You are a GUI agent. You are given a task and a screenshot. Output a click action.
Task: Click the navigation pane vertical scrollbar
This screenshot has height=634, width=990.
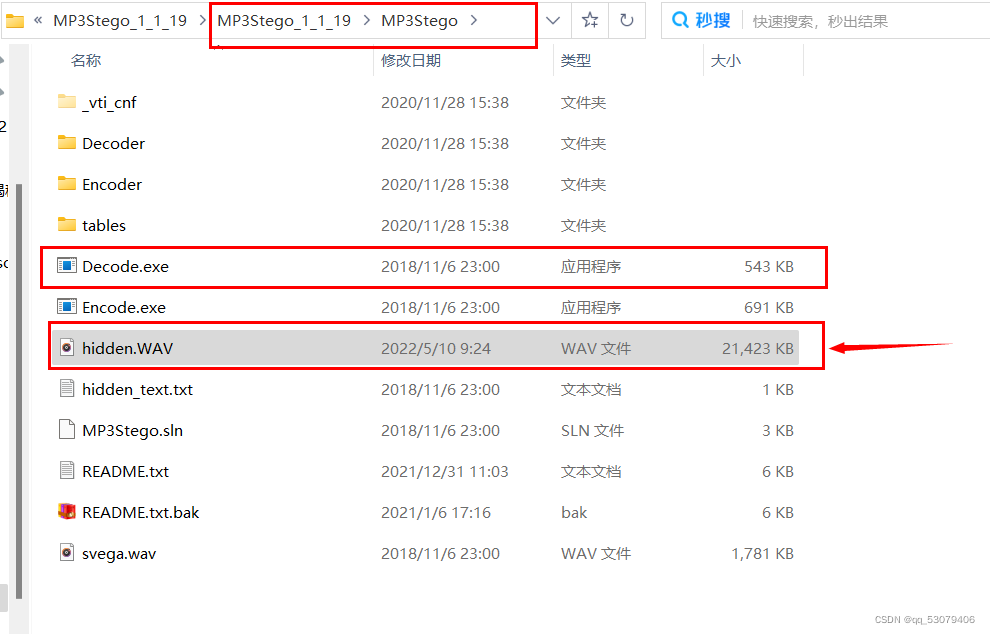click(x=19, y=392)
